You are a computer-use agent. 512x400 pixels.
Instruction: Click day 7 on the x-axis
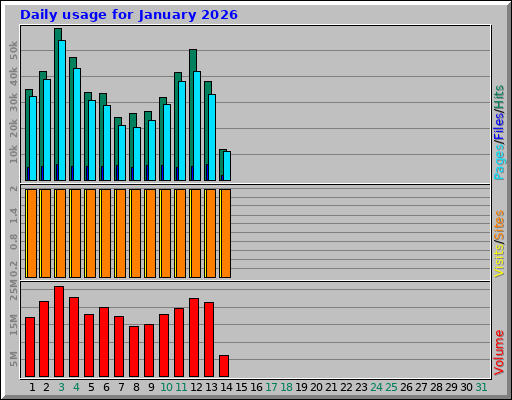121,387
